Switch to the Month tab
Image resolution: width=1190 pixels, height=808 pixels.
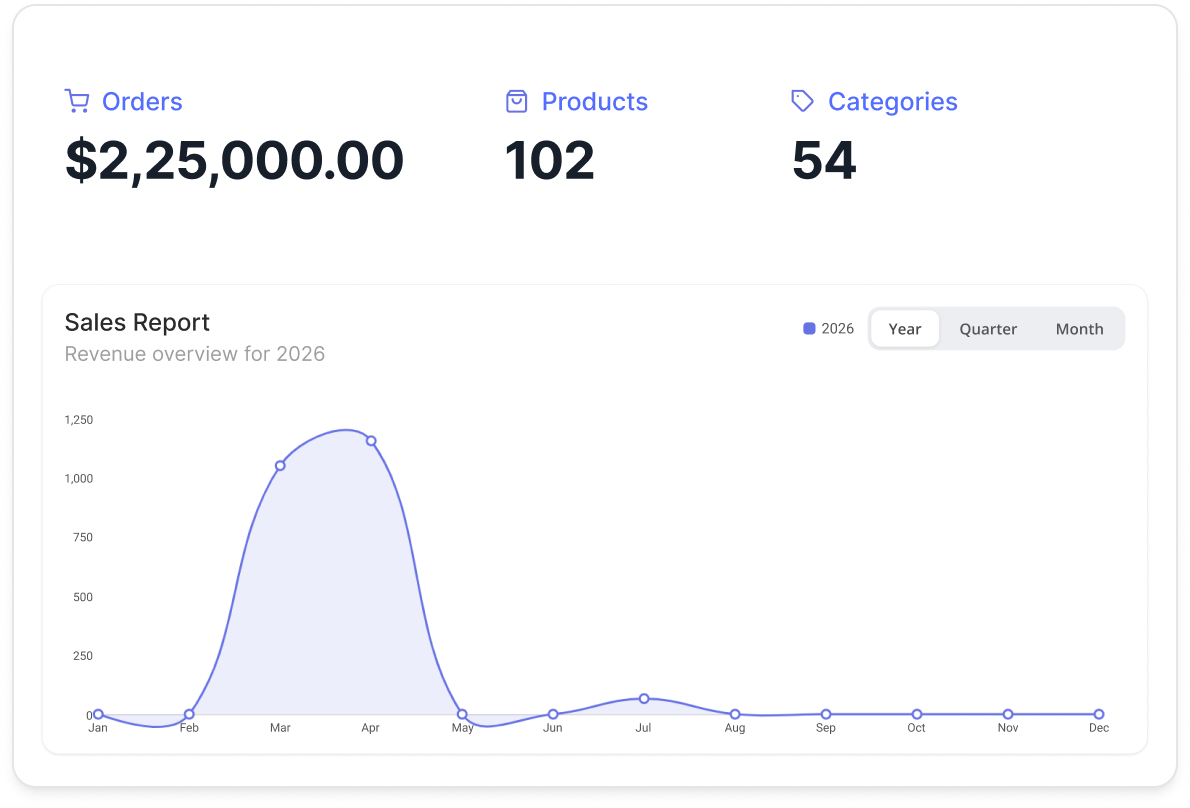tap(1079, 329)
